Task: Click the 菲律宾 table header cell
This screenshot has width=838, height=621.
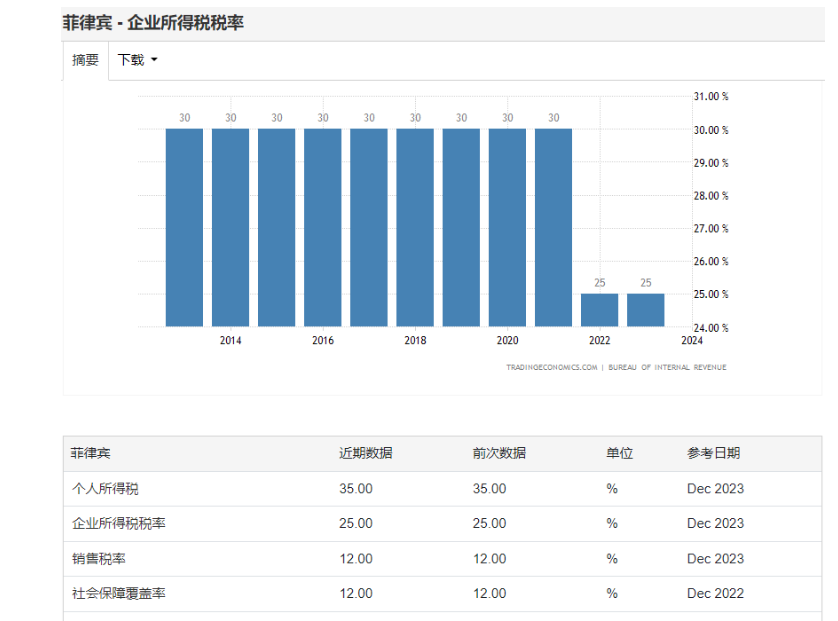Action: (x=91, y=453)
